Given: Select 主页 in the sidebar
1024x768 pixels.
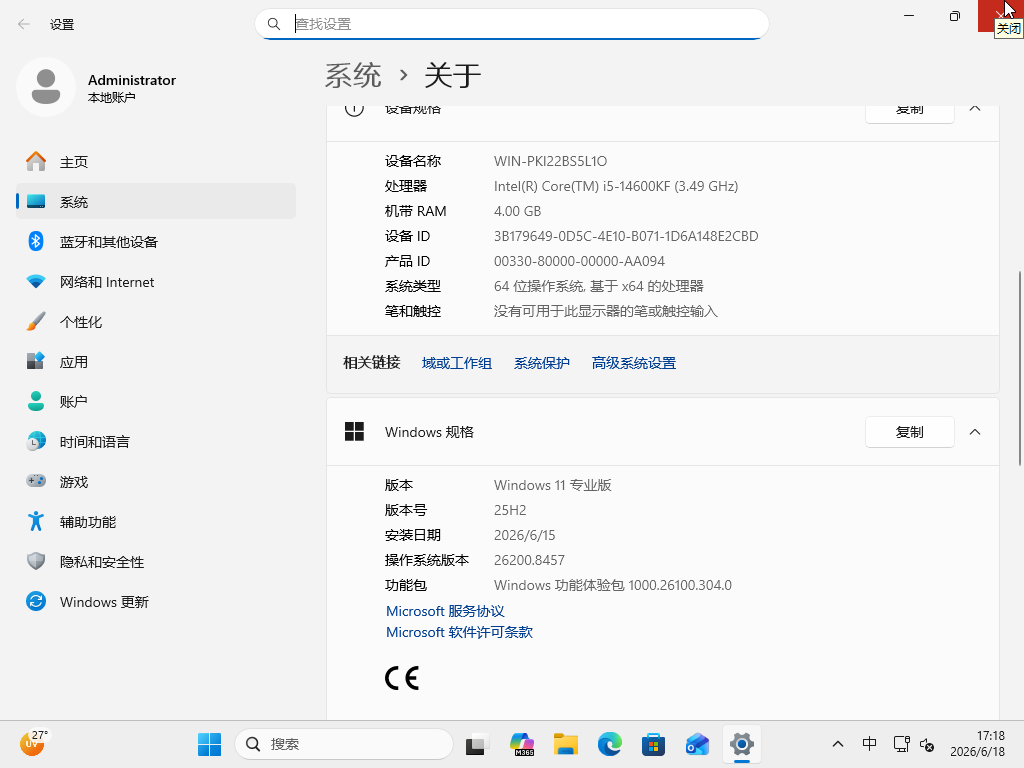Looking at the screenshot, I should (156, 161).
